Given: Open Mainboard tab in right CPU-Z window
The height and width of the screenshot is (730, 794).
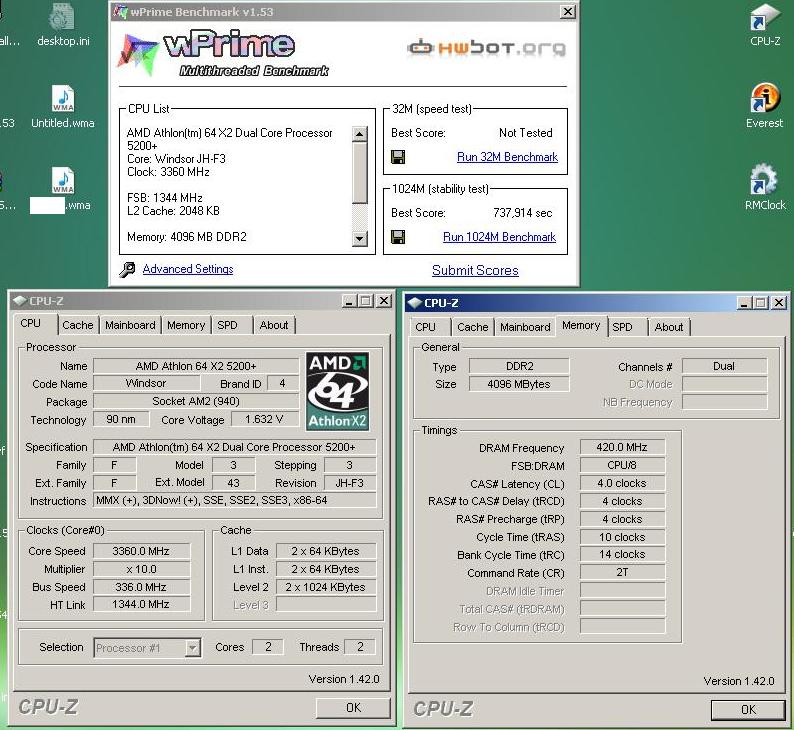Looking at the screenshot, I should 525,327.
